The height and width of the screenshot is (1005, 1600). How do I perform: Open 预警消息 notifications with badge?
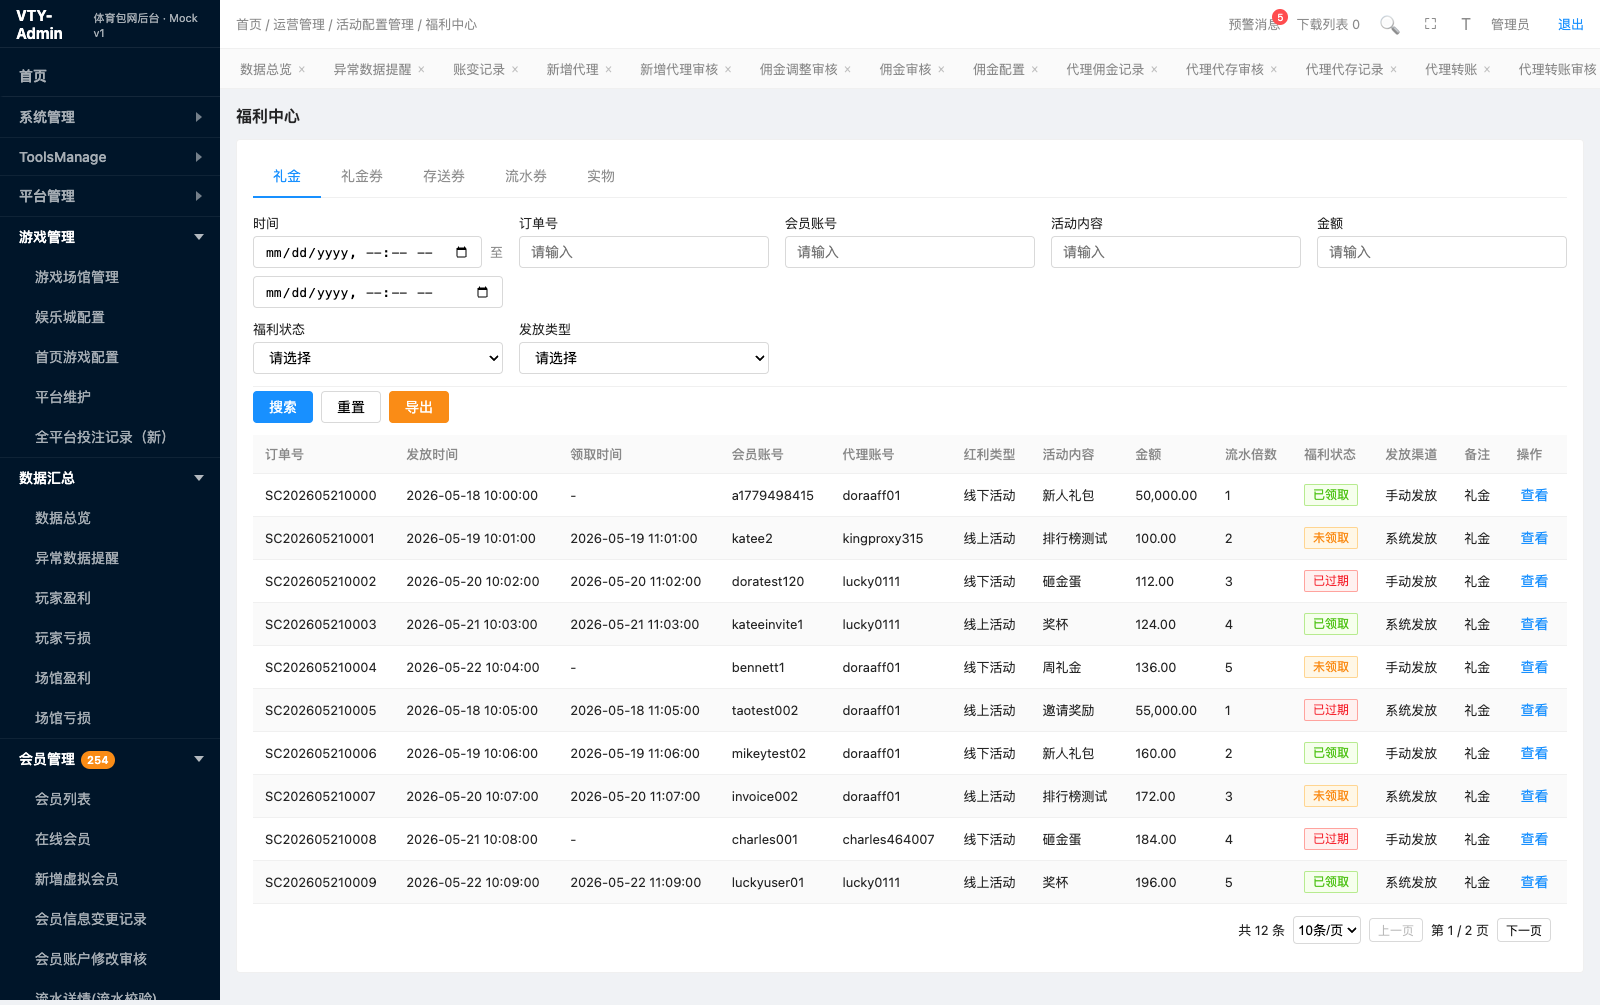tap(1256, 23)
